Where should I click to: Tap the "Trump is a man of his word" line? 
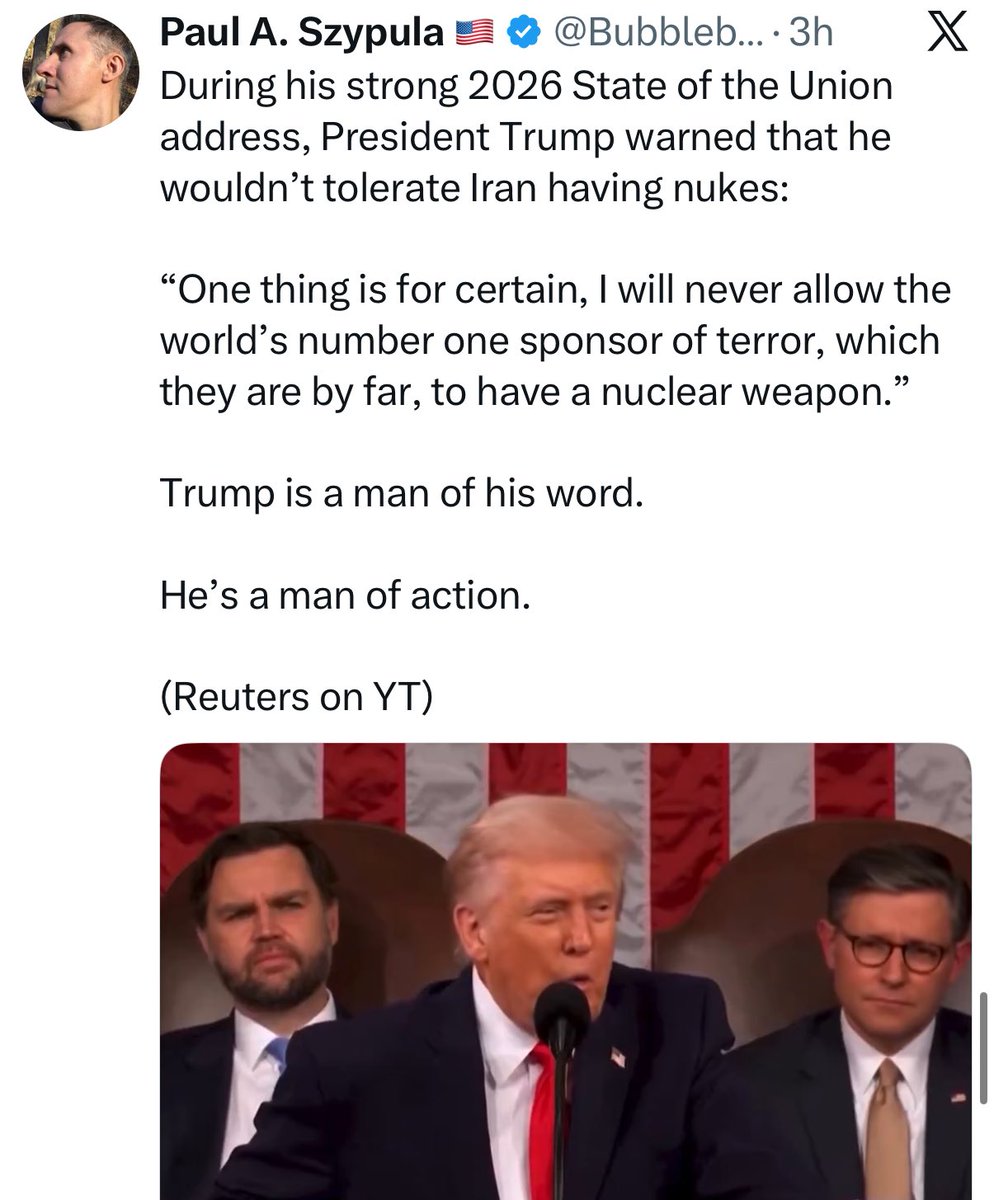click(x=399, y=494)
